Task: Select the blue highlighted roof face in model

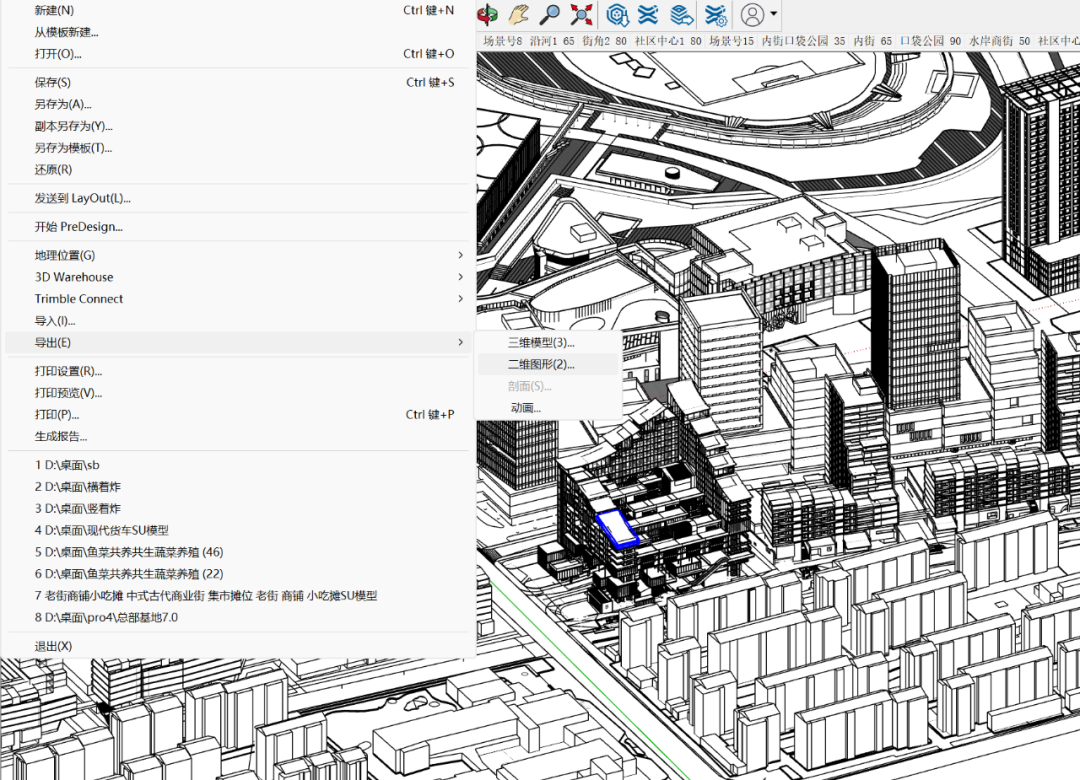Action: (618, 528)
